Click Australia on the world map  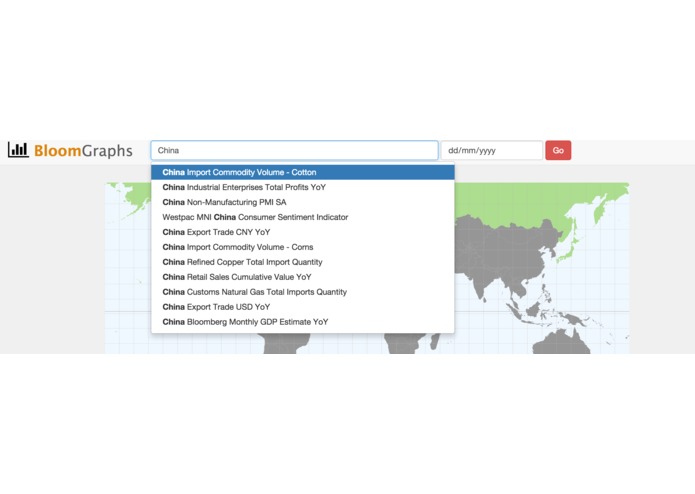[562, 343]
